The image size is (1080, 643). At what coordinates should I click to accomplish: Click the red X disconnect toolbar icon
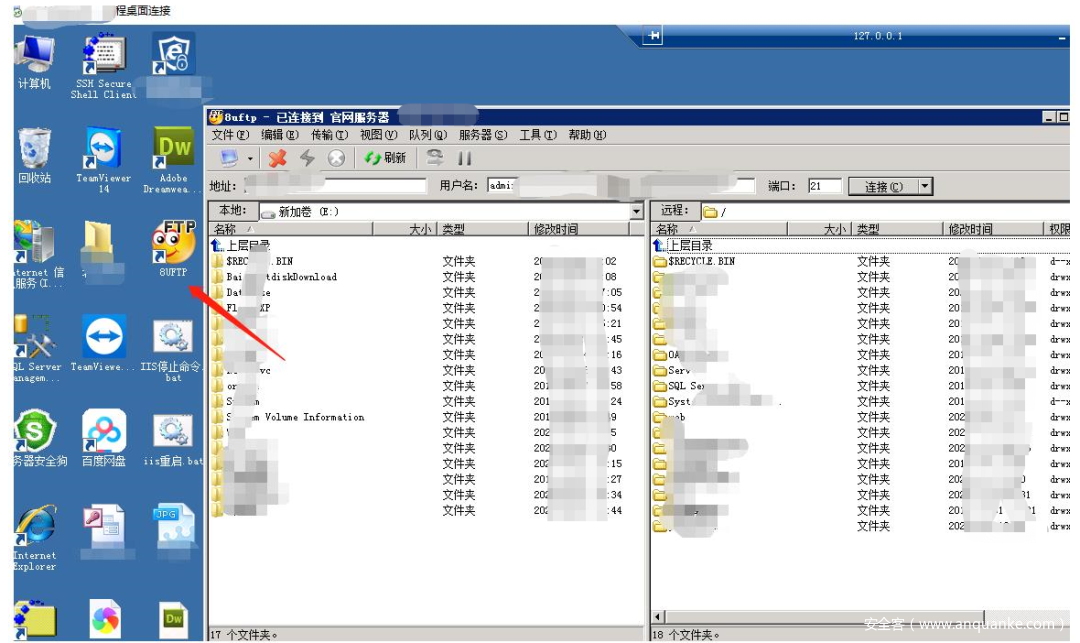point(278,158)
